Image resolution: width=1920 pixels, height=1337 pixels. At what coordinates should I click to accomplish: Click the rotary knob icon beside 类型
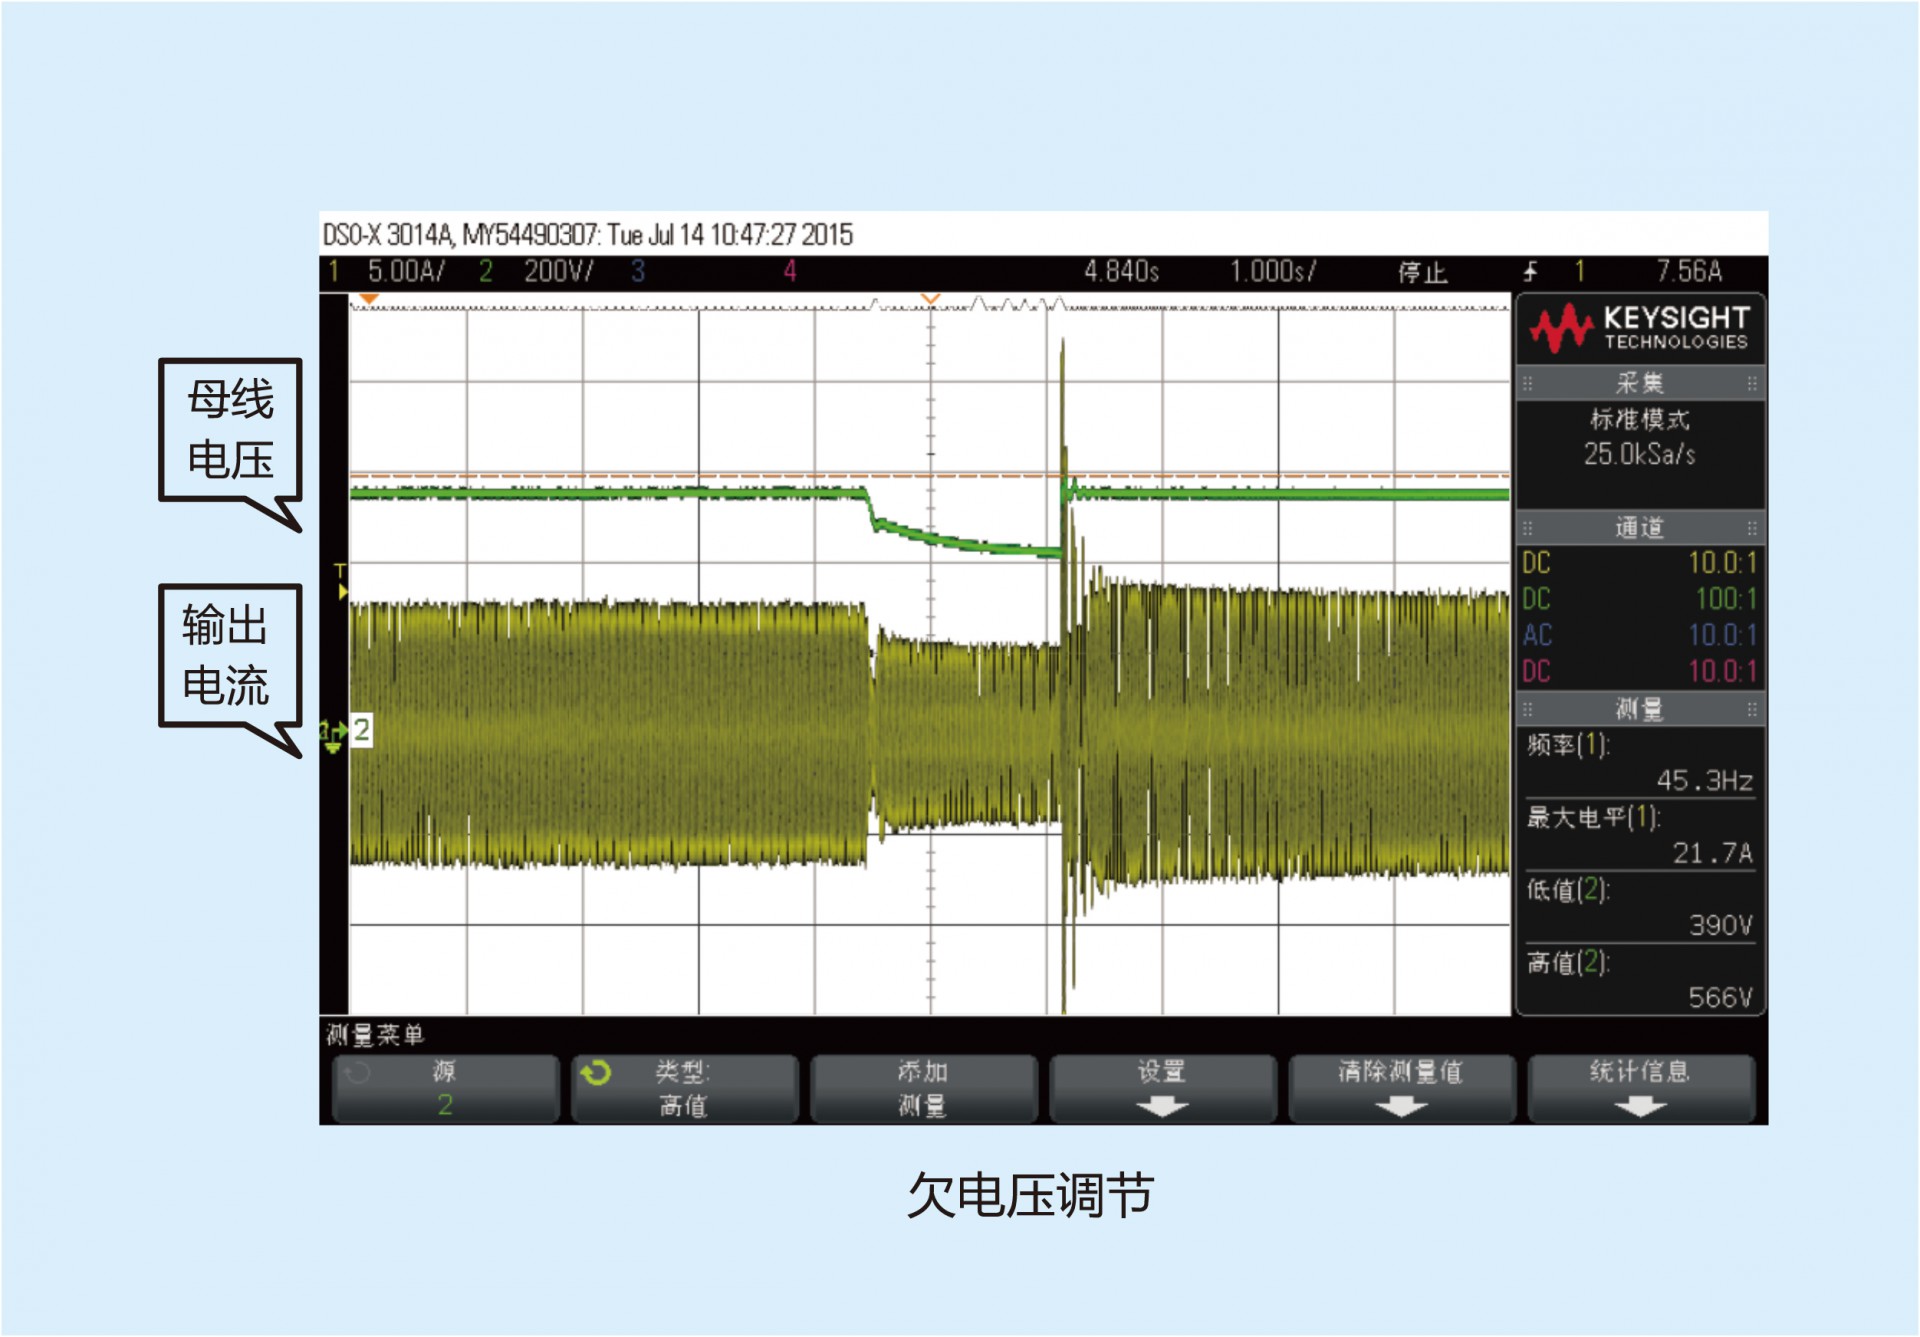(x=596, y=1073)
